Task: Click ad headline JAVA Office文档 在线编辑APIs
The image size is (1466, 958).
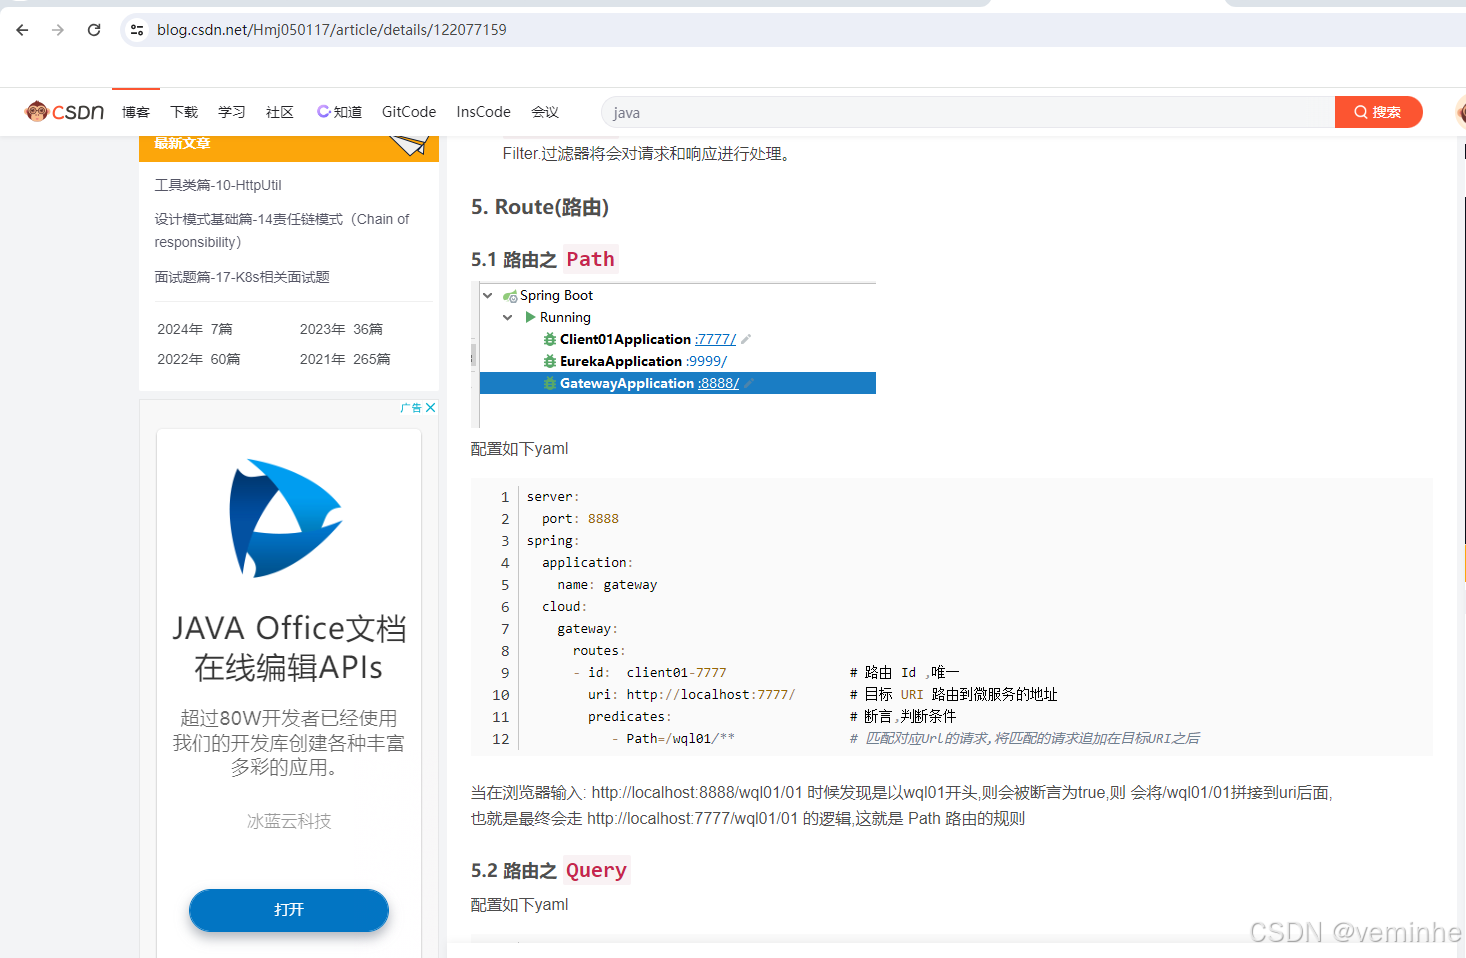Action: point(289,647)
